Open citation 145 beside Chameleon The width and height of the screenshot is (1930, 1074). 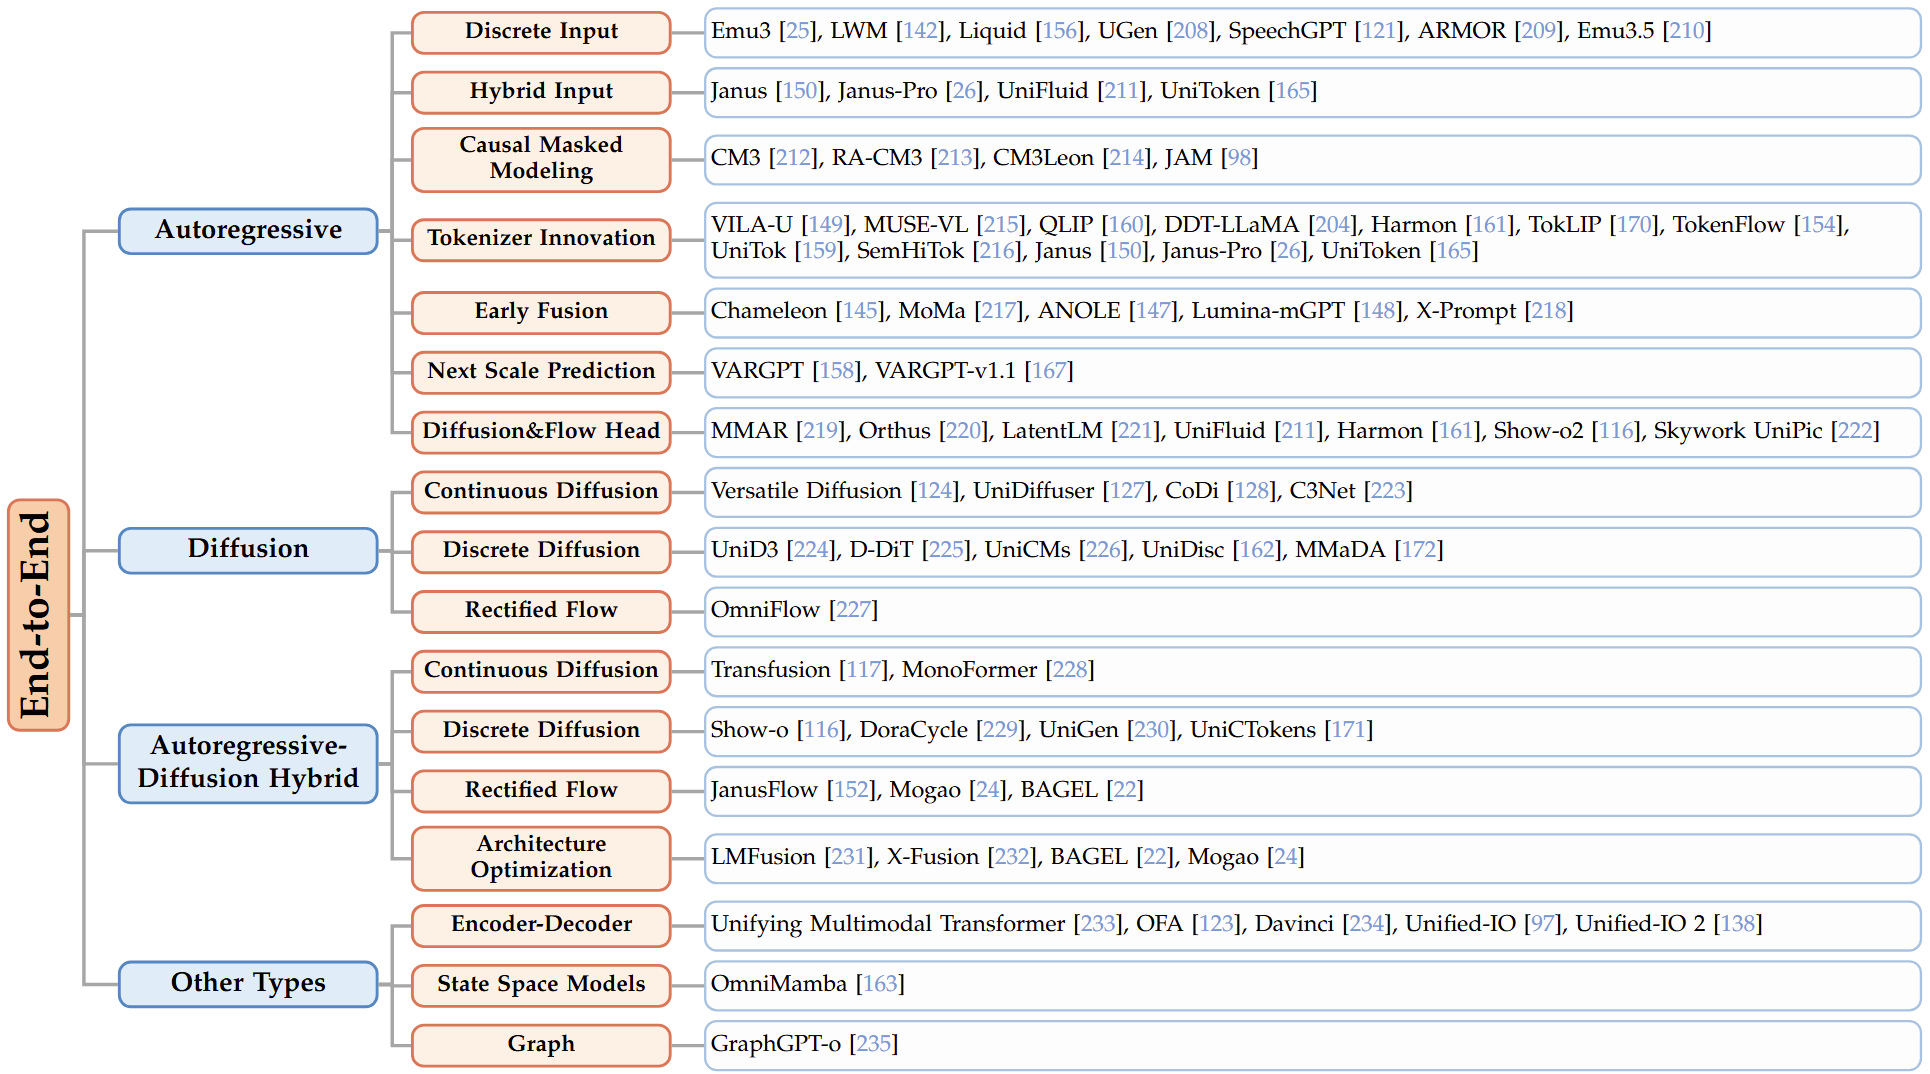(860, 311)
